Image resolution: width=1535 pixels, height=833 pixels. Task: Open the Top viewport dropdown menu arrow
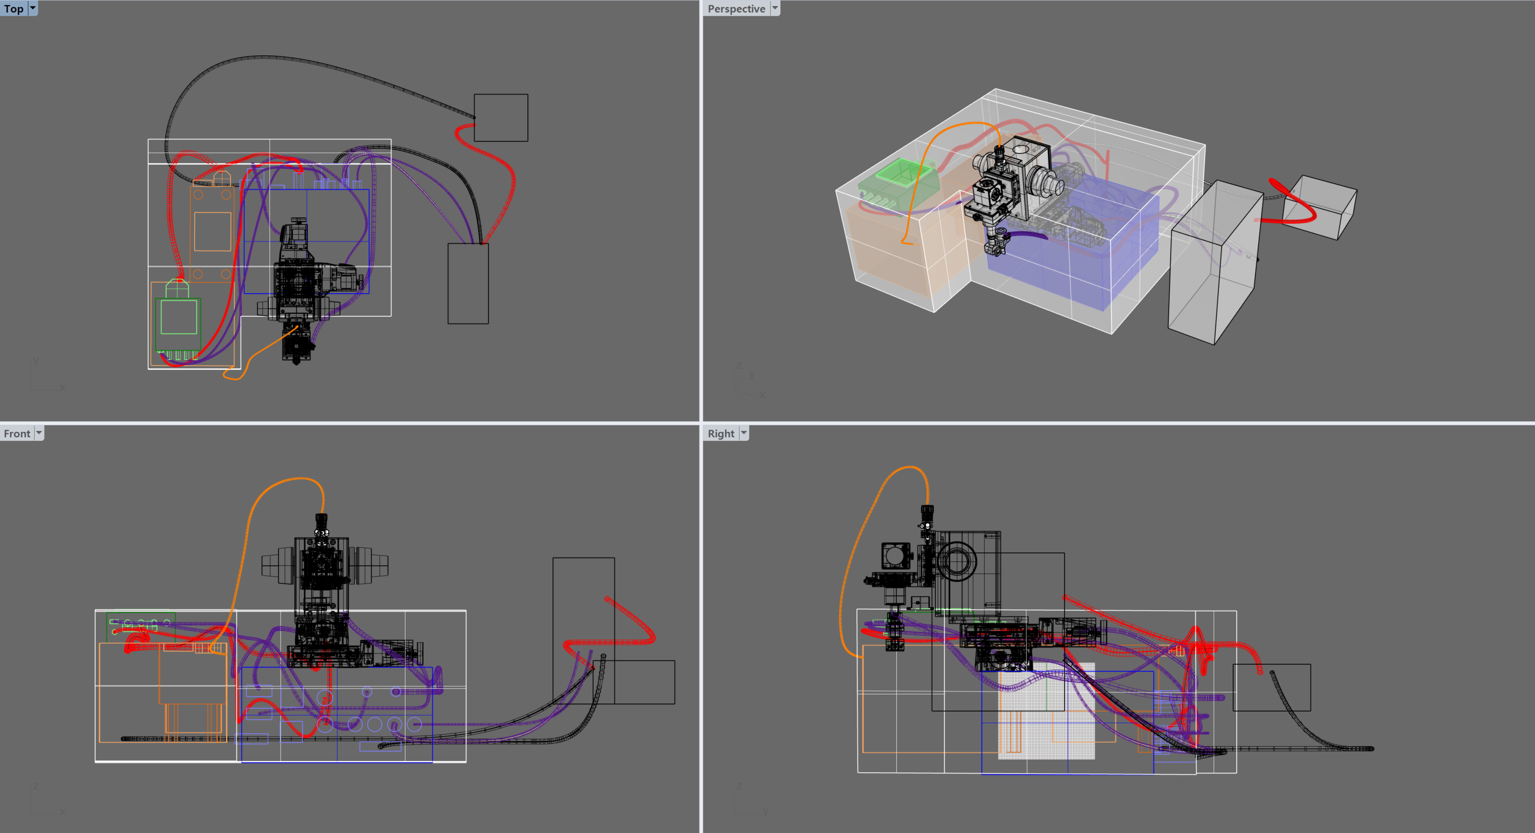pos(33,8)
